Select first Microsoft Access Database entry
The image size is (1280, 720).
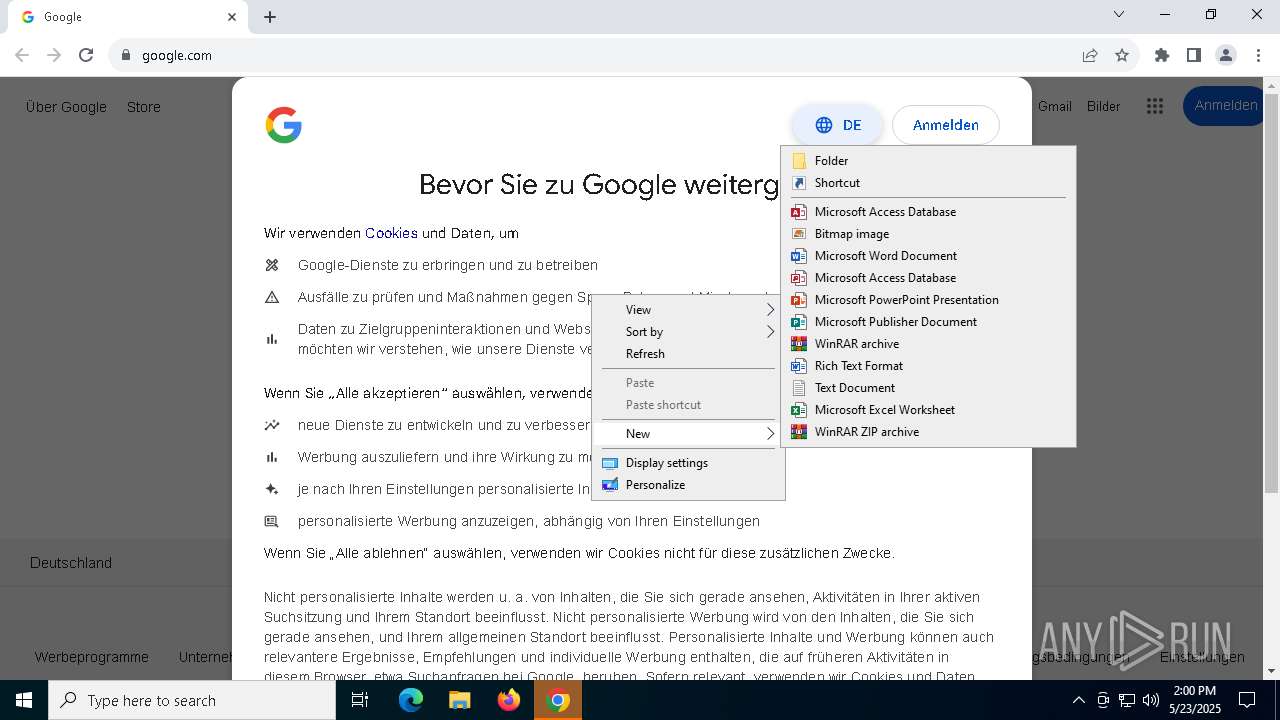point(928,212)
